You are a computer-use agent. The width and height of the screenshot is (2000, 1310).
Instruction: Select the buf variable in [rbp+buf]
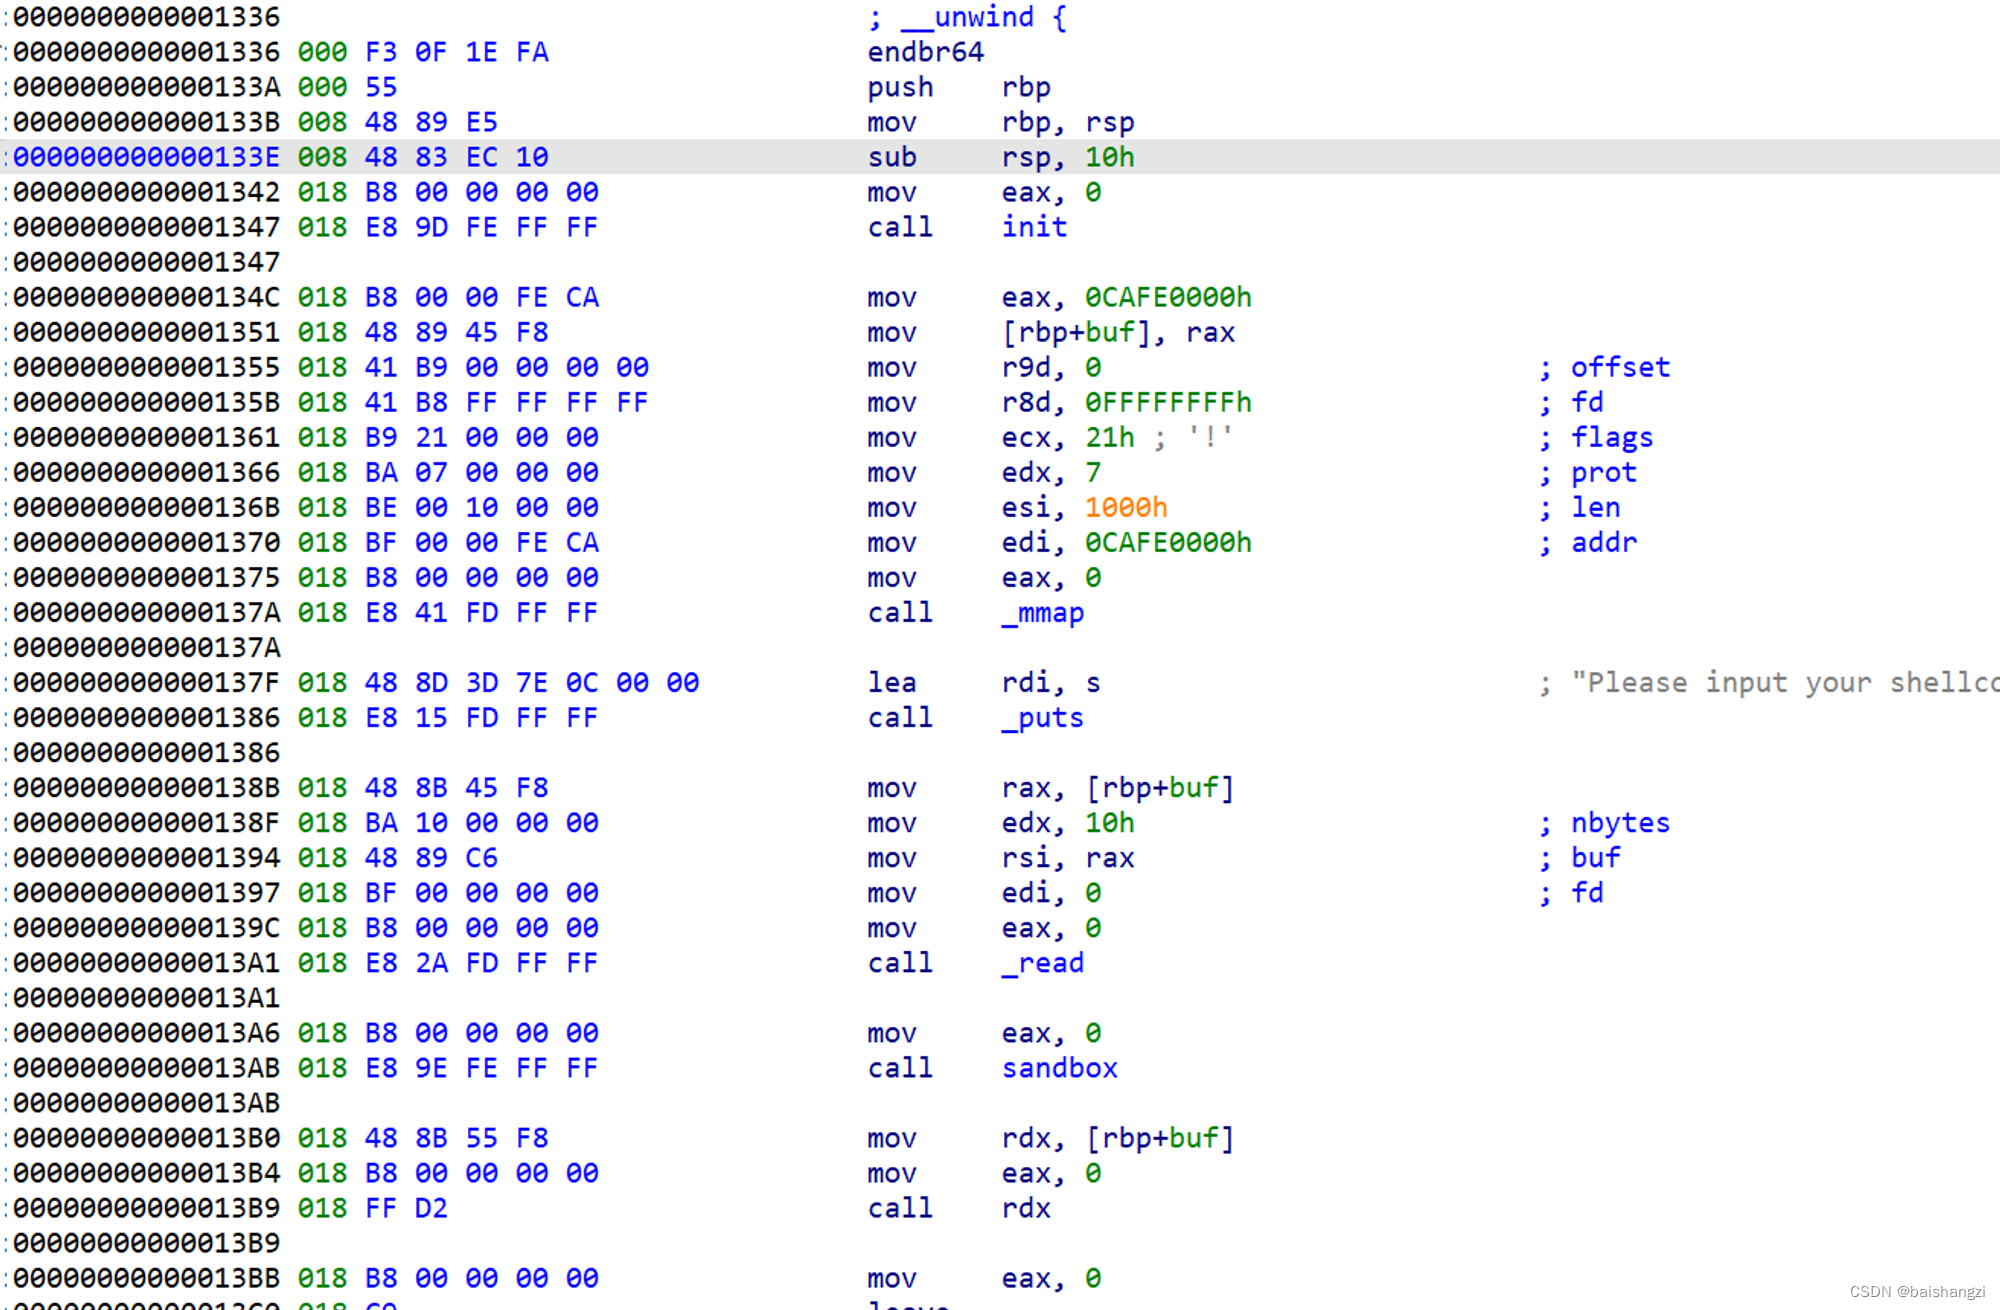pyautogui.click(x=1110, y=332)
